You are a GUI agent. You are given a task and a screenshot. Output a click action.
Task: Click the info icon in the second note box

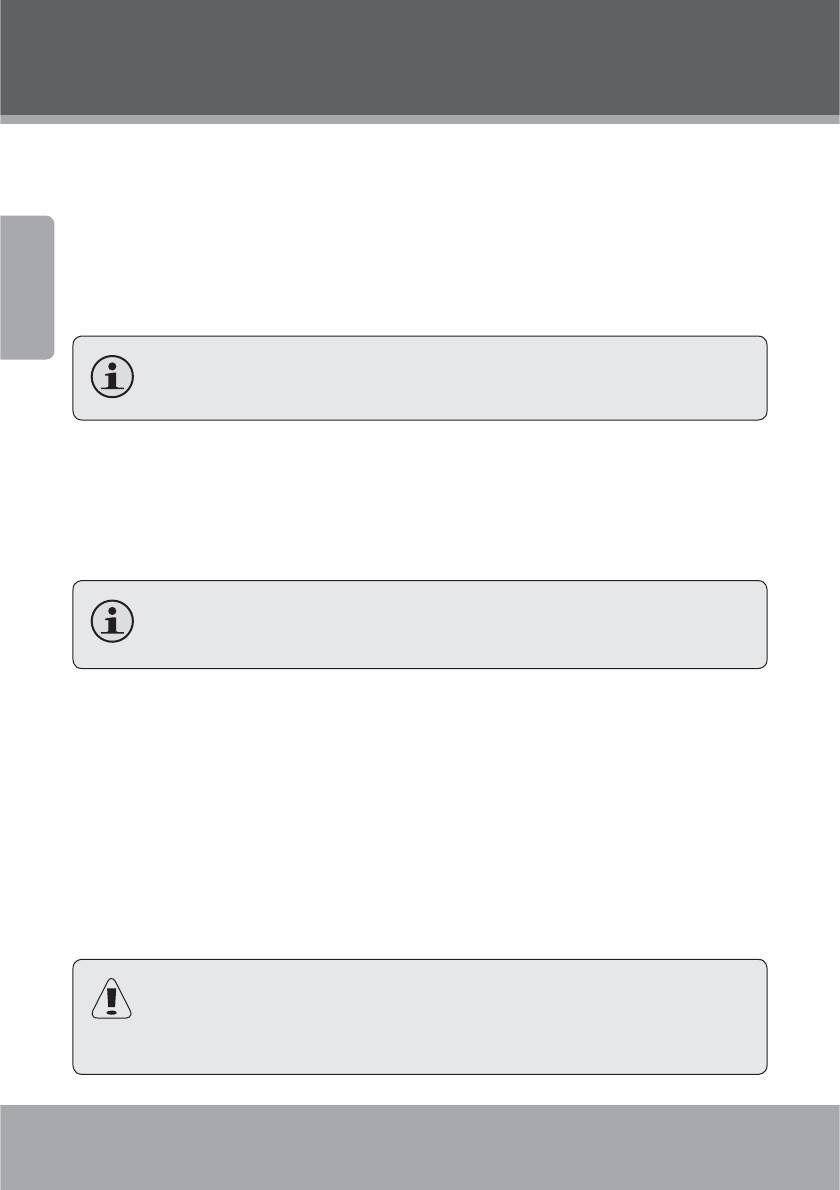(x=112, y=622)
